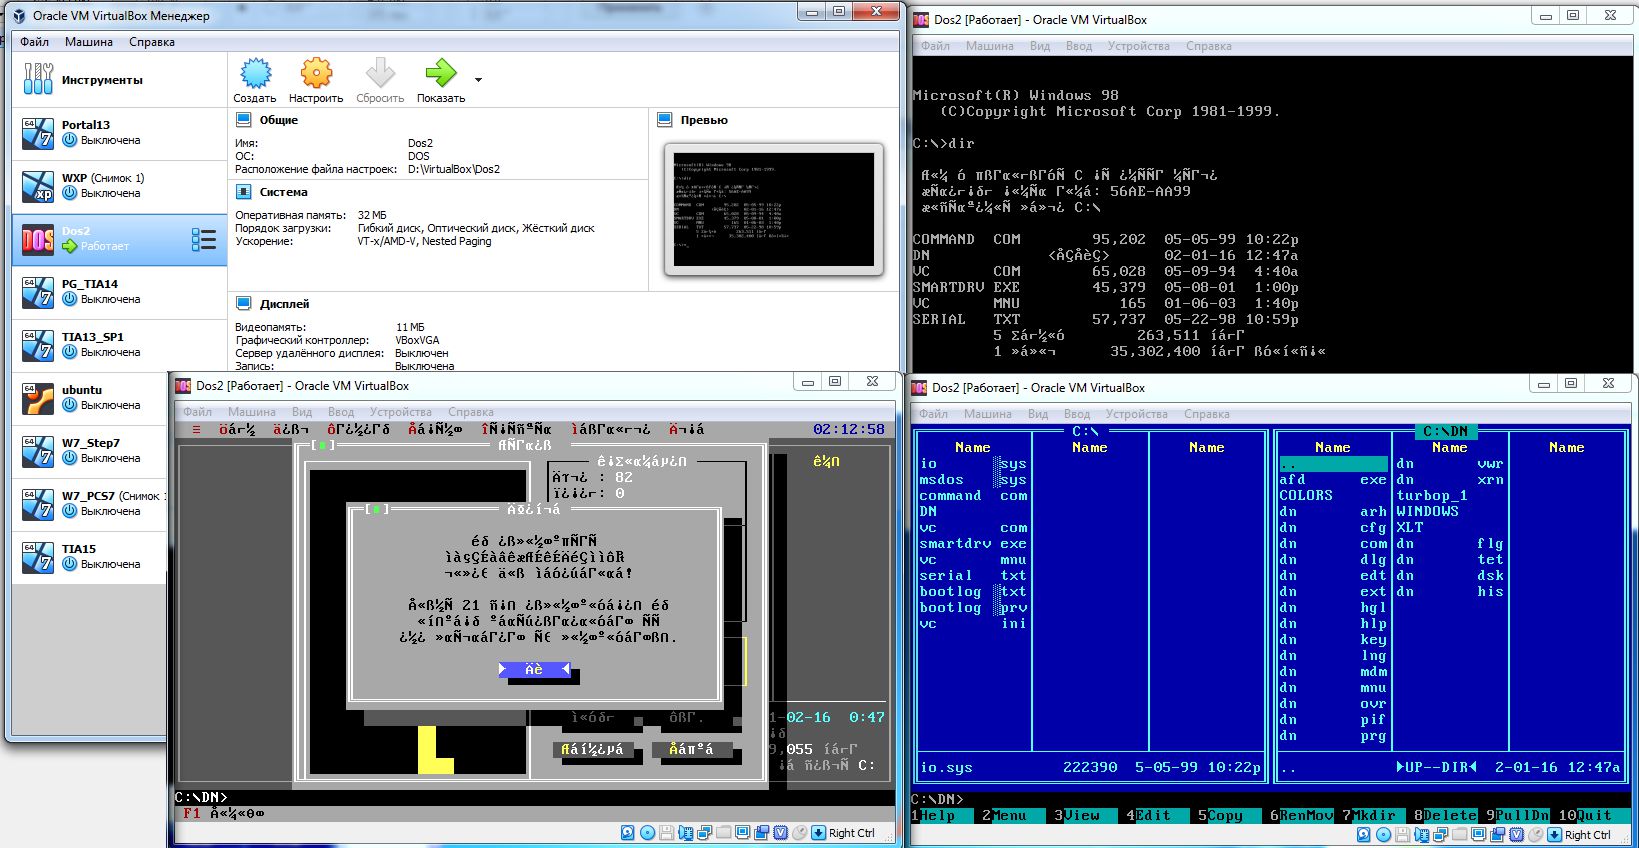Select the turbop_1 entry in the C:\DN panel
Screen dimensions: 1639x848
1432,496
